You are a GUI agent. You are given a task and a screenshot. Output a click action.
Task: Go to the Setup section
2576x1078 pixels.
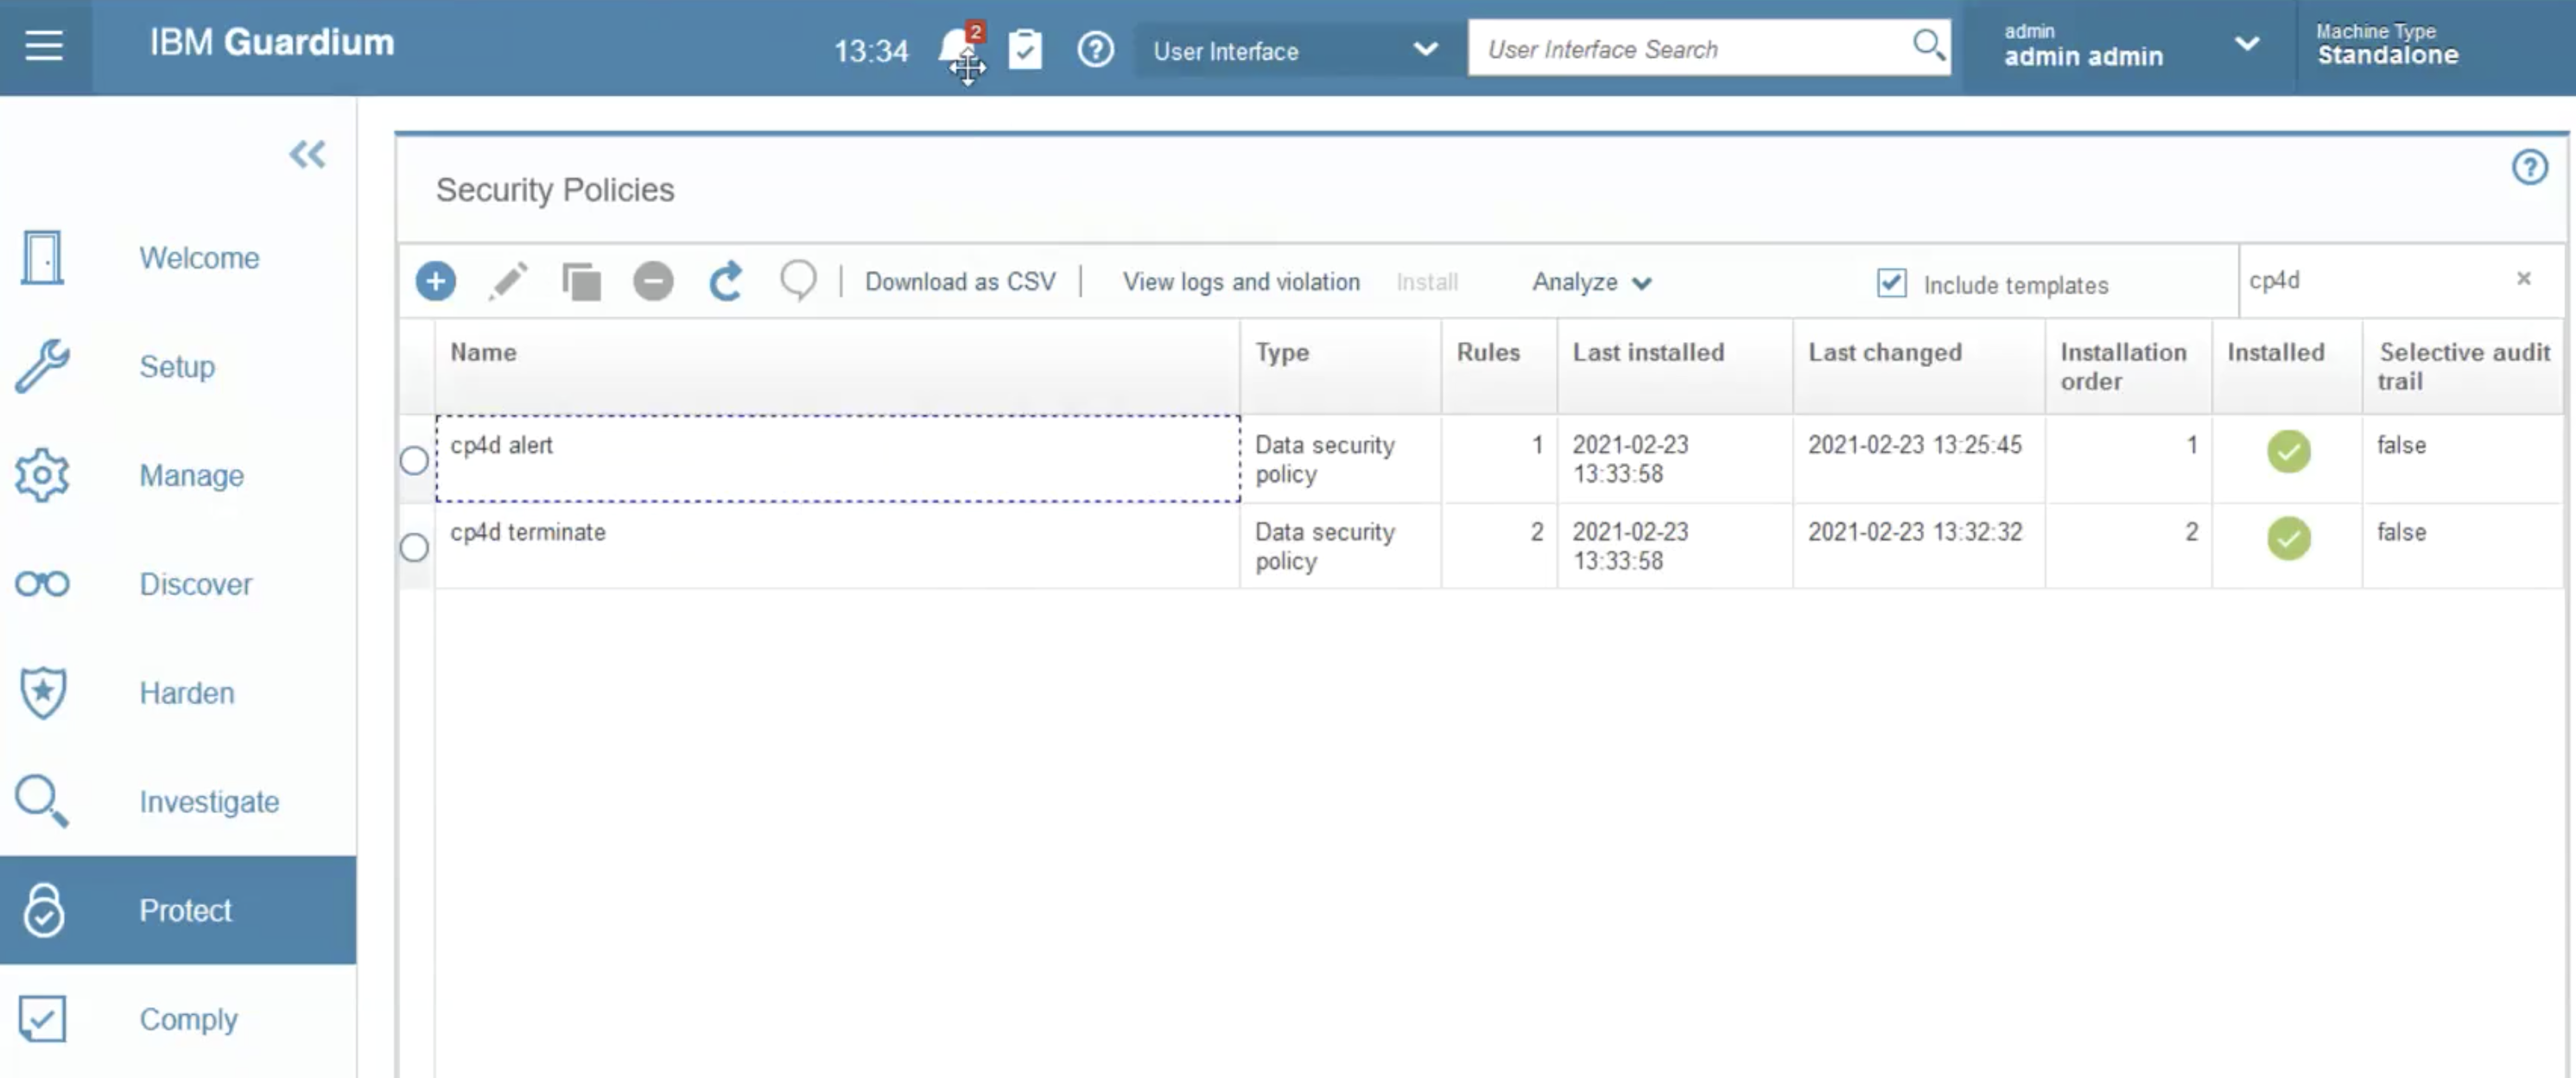click(177, 367)
